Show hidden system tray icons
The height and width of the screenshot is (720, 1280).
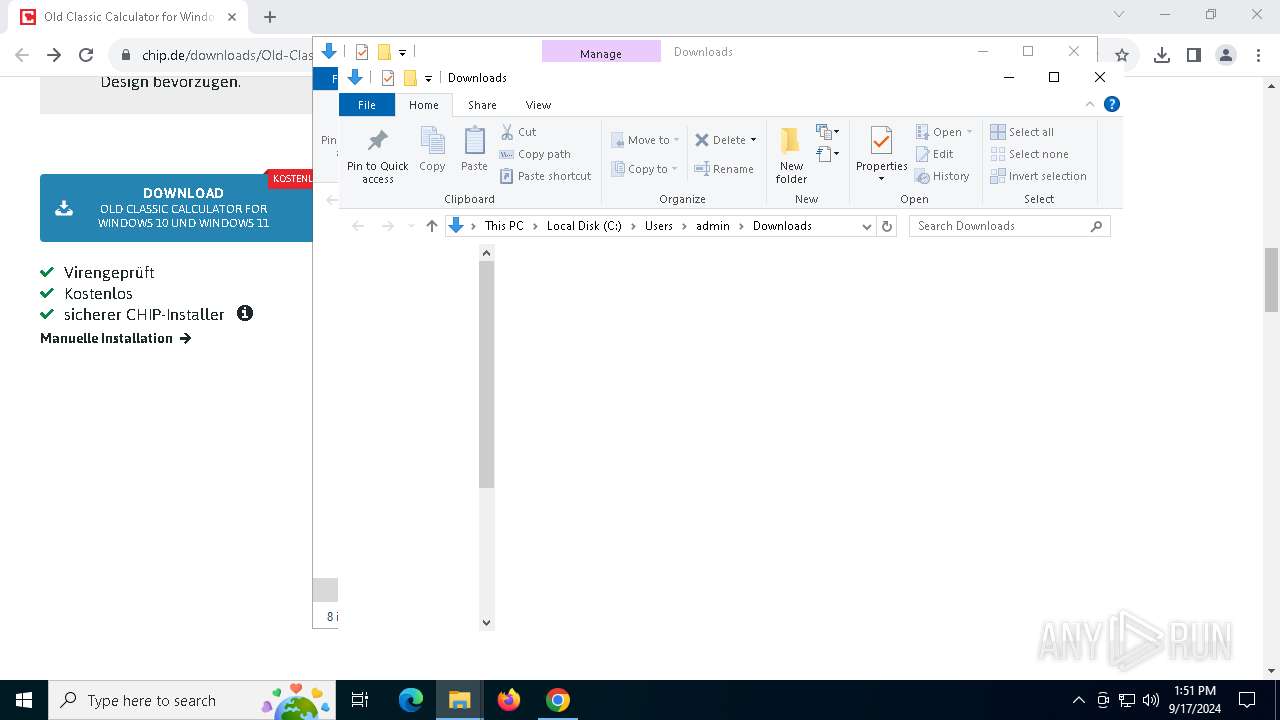point(1078,700)
